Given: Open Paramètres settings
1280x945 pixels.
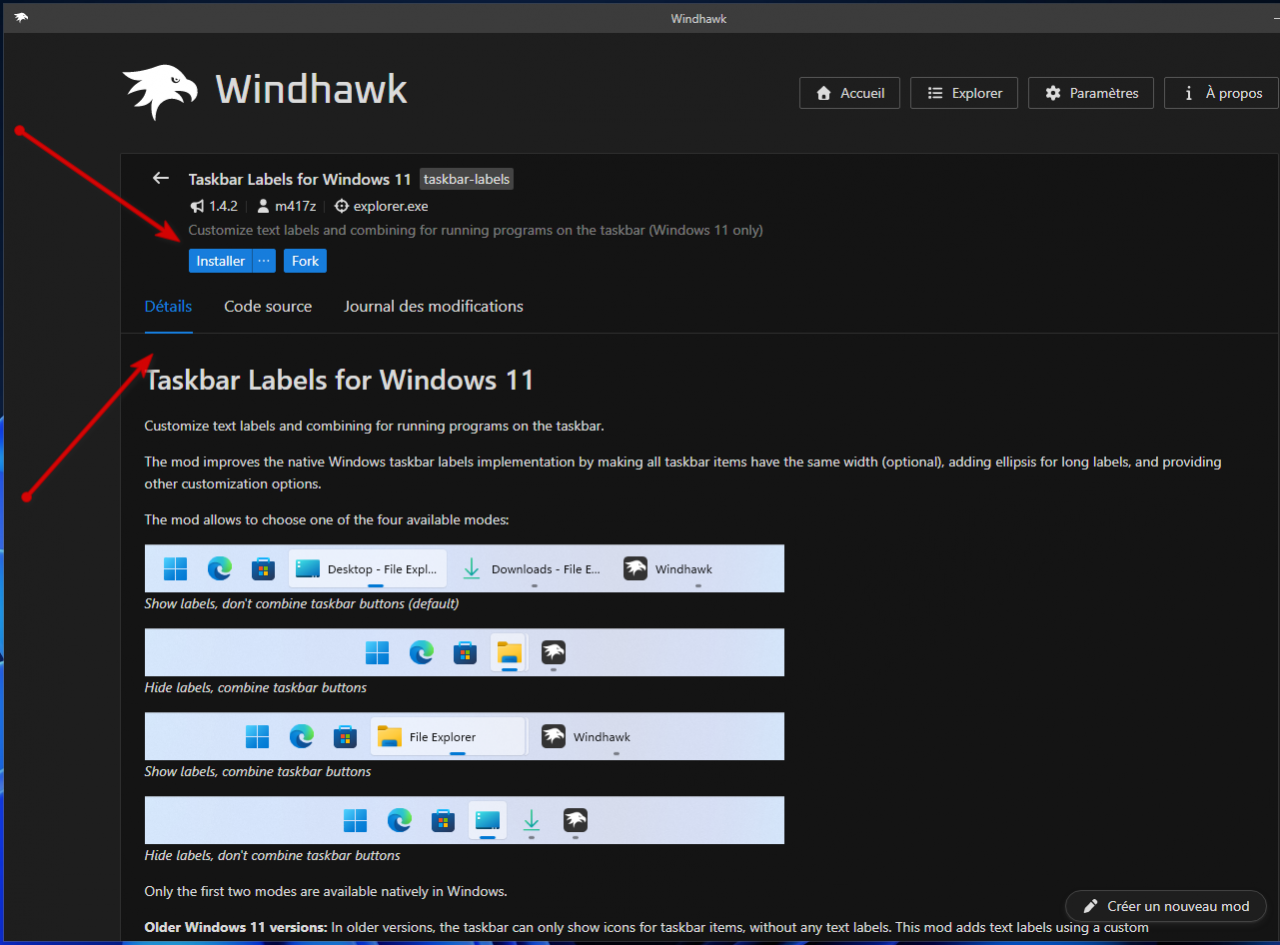Looking at the screenshot, I should pyautogui.click(x=1090, y=93).
